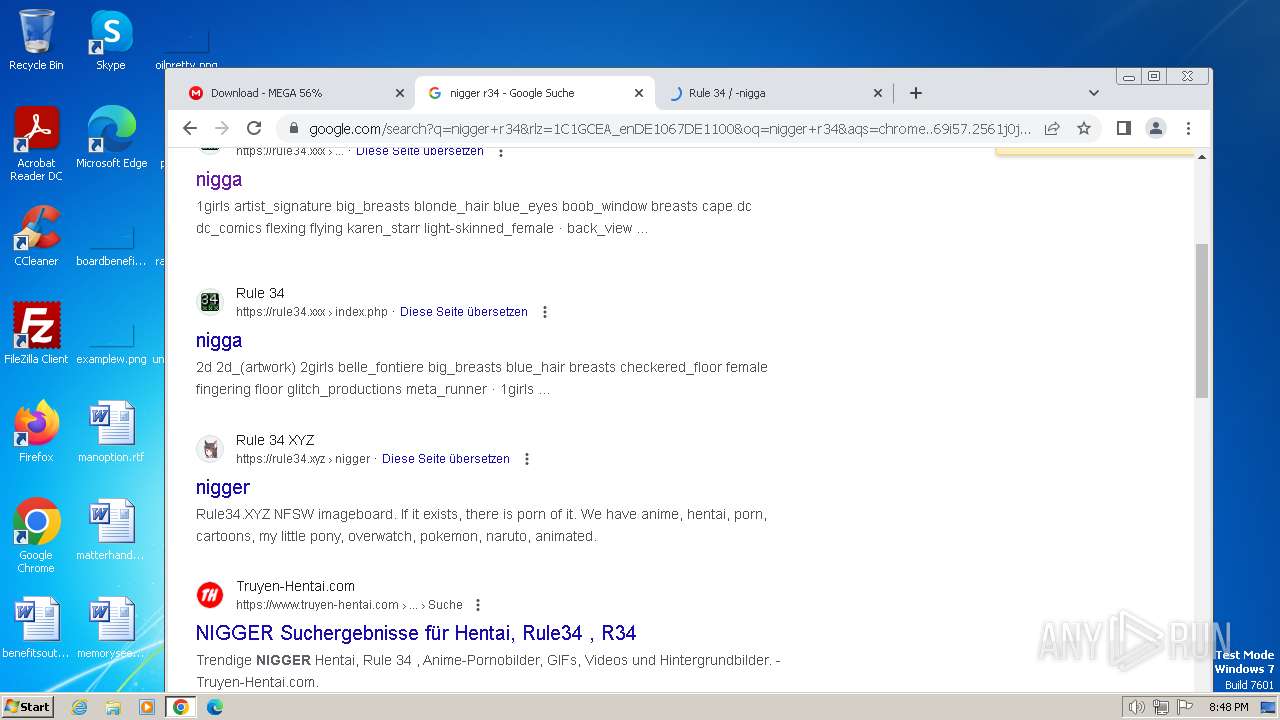Open the Action Center flag tray icon
Screen dimensions: 1280x720
pos(1185,707)
